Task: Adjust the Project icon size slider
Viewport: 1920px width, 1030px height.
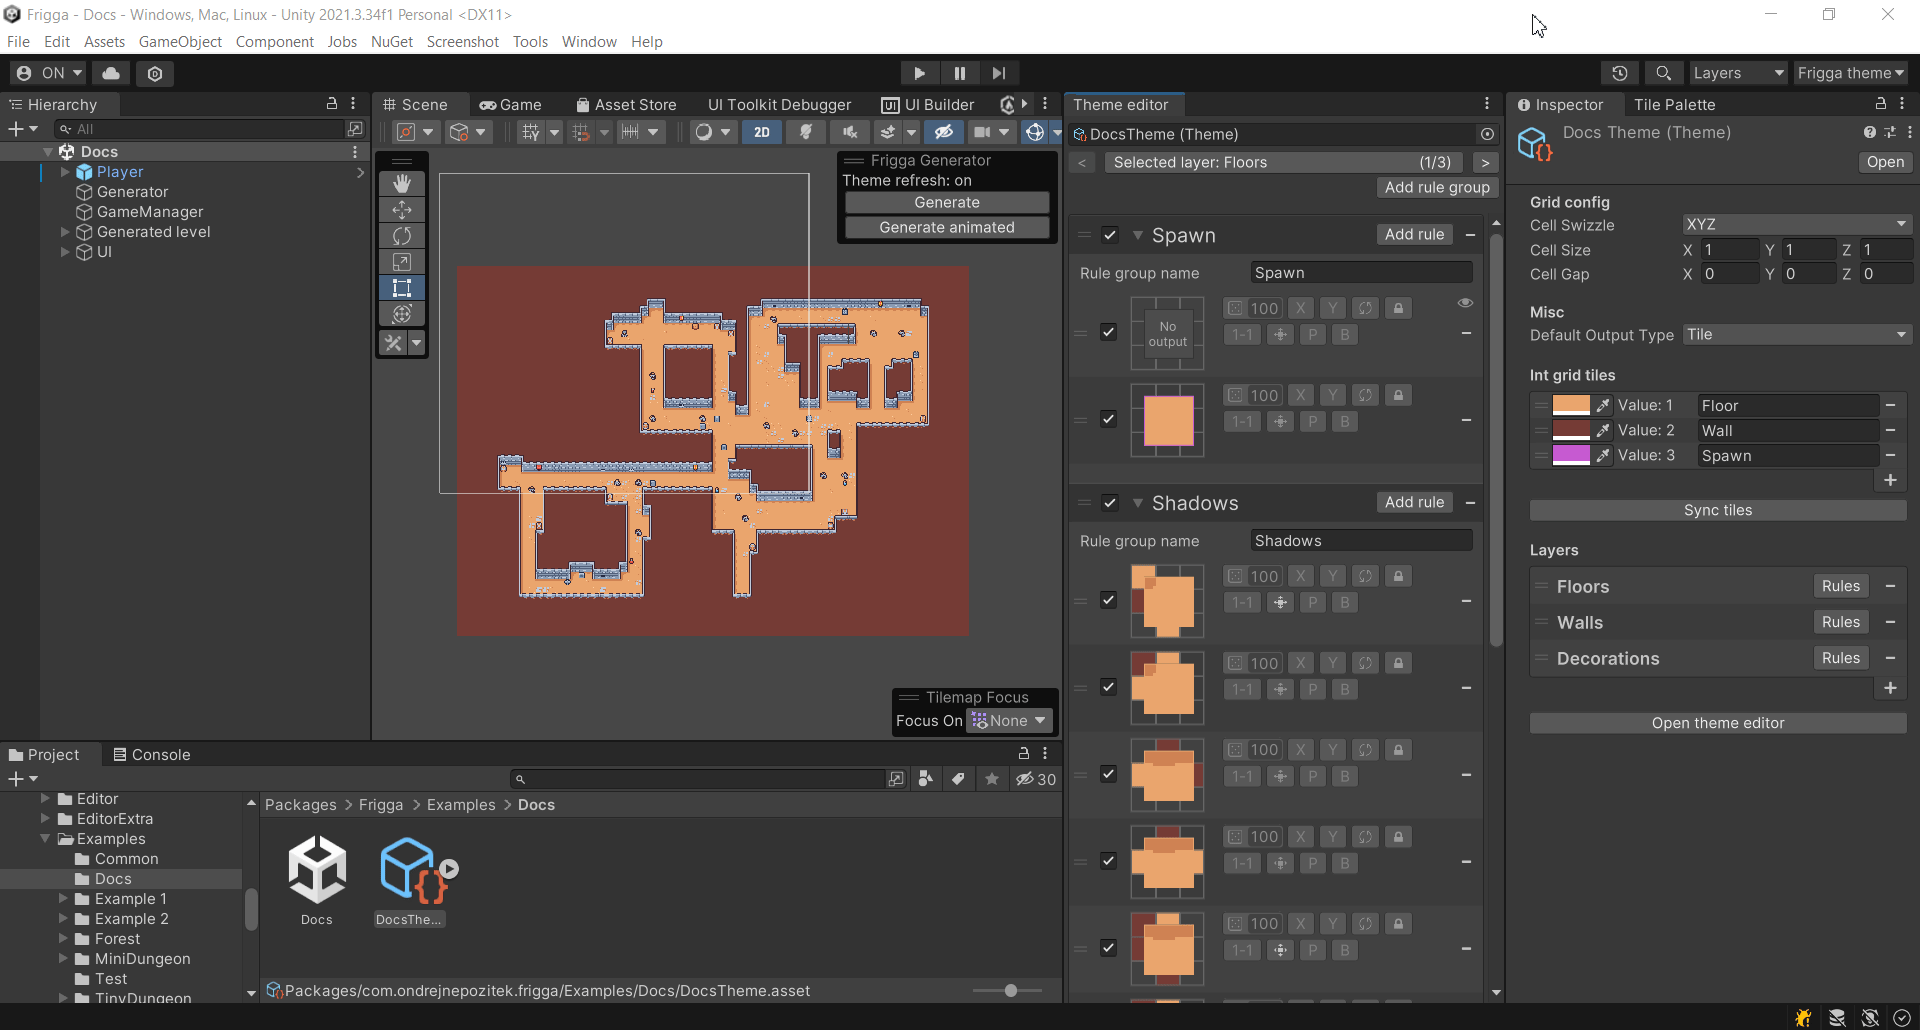Action: tap(1008, 990)
